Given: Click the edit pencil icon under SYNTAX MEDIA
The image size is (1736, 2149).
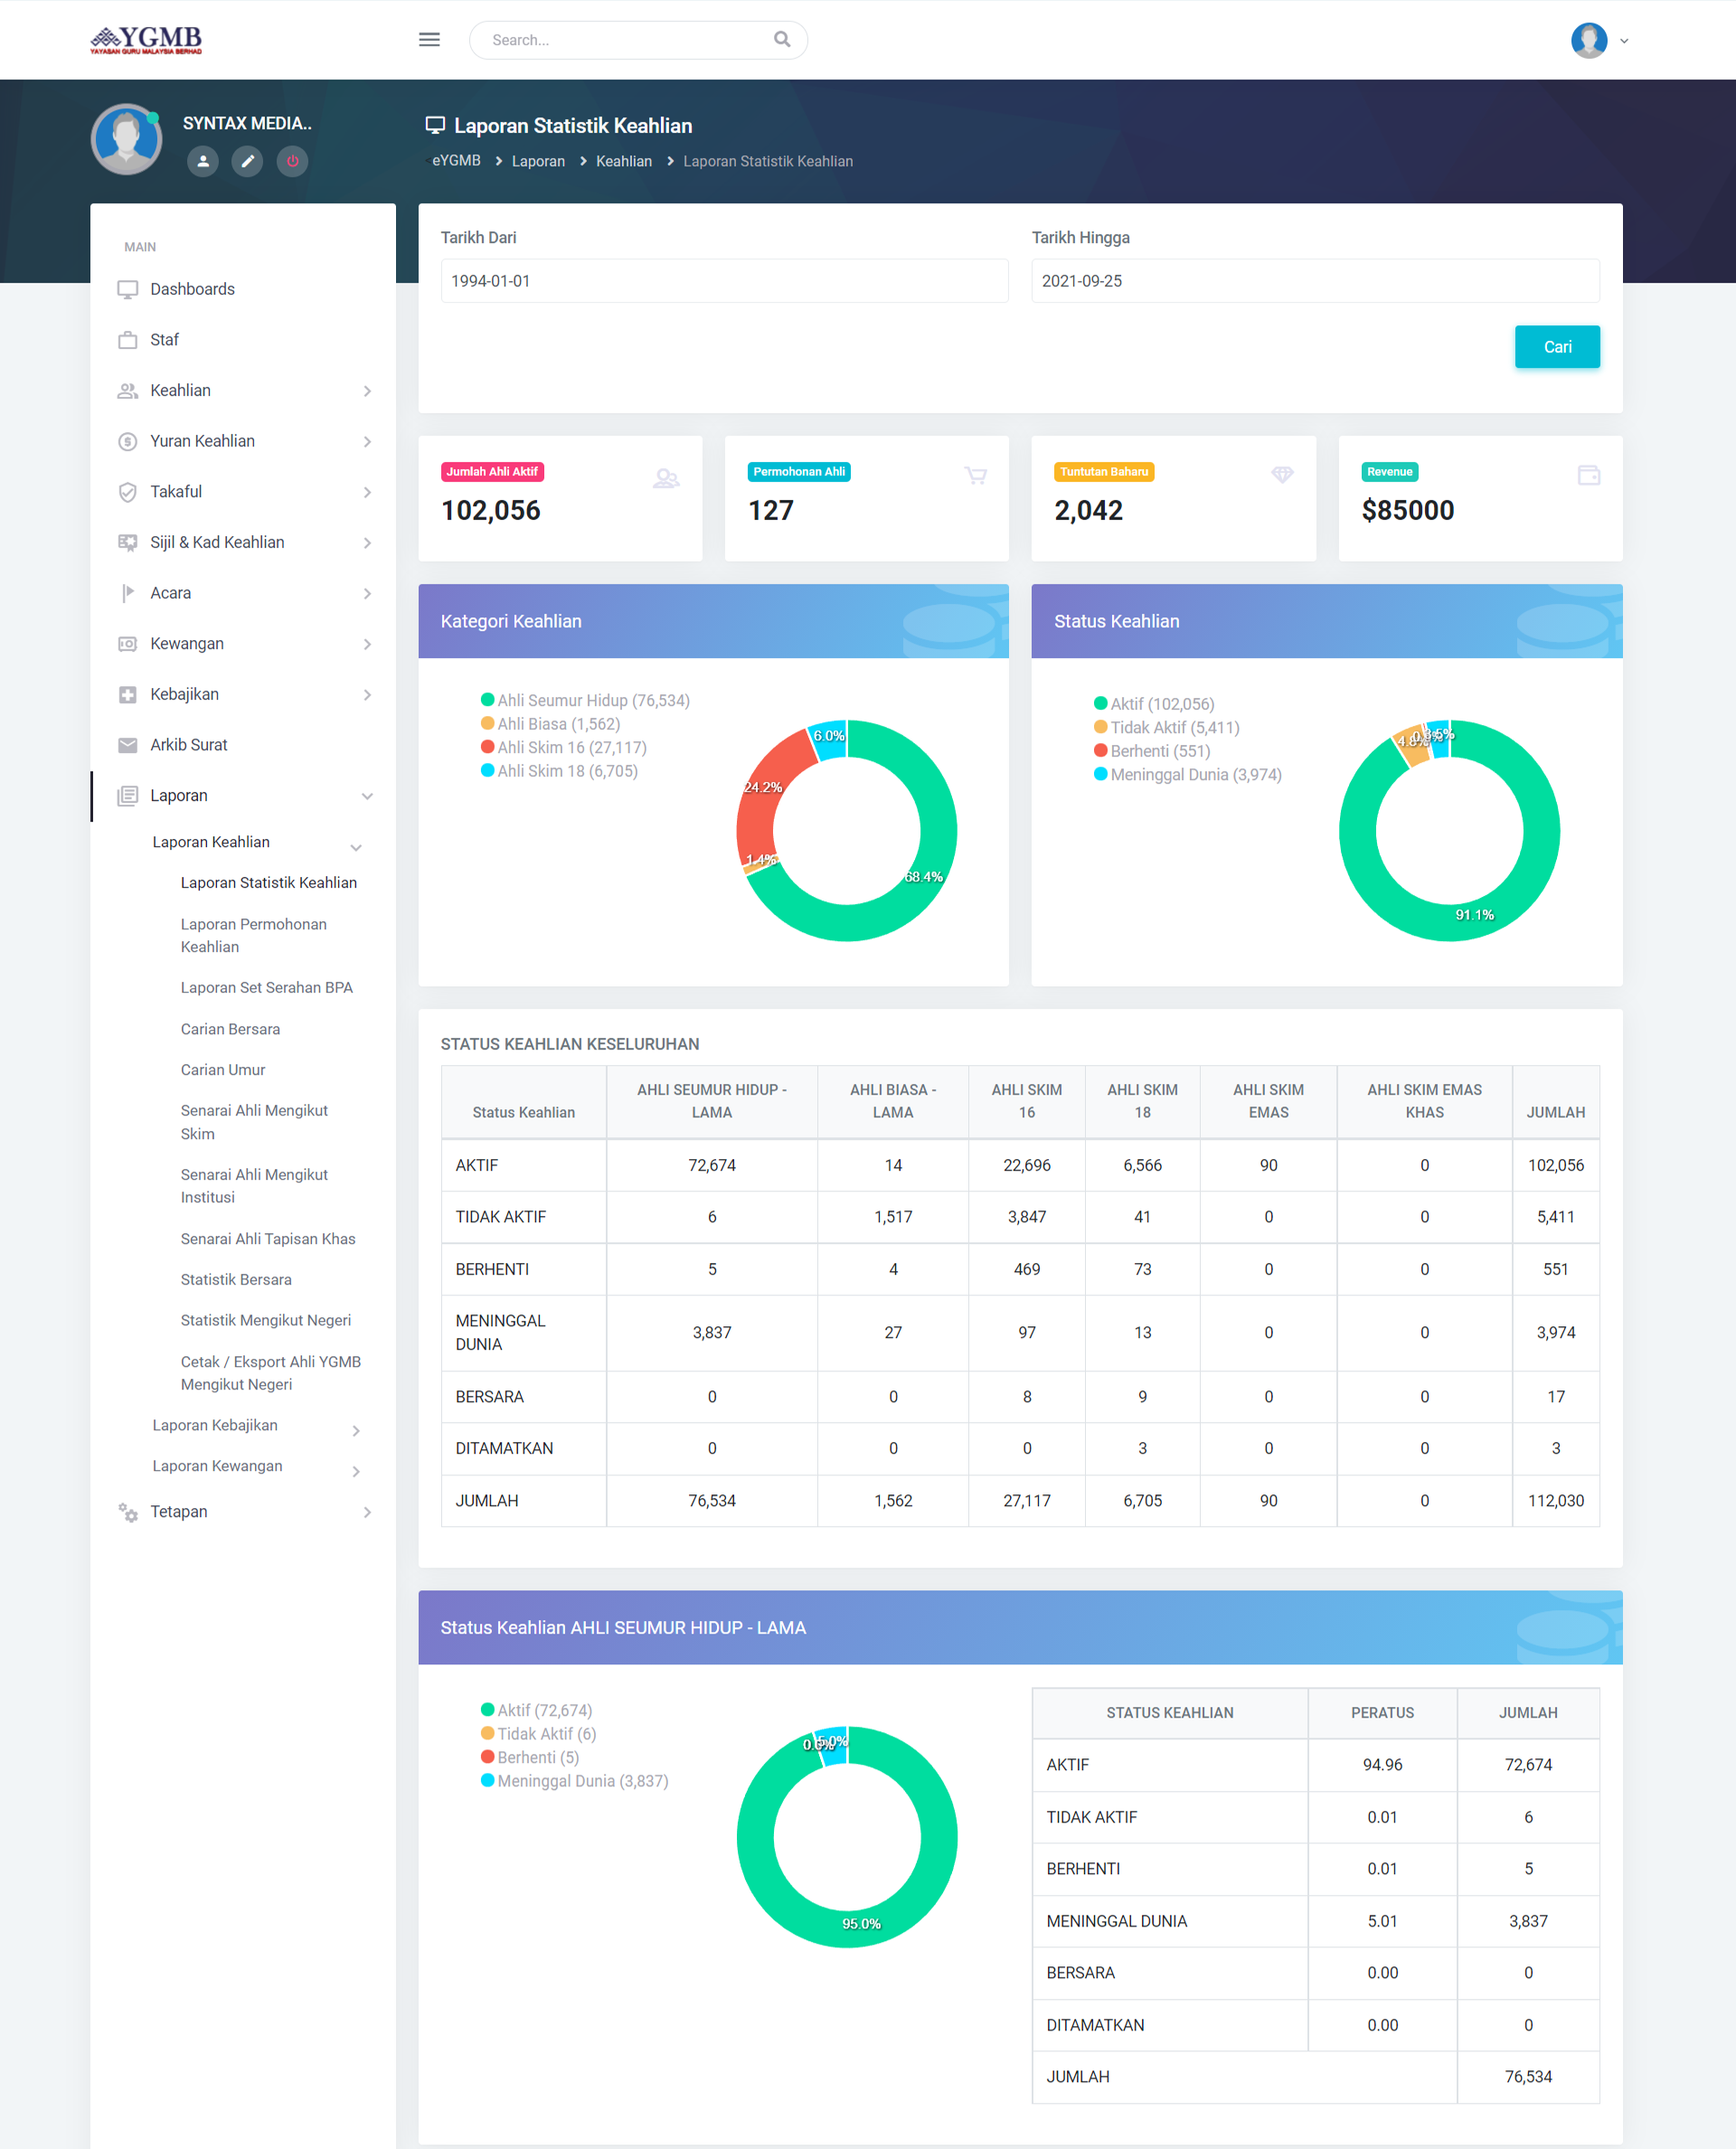Looking at the screenshot, I should click(x=247, y=161).
